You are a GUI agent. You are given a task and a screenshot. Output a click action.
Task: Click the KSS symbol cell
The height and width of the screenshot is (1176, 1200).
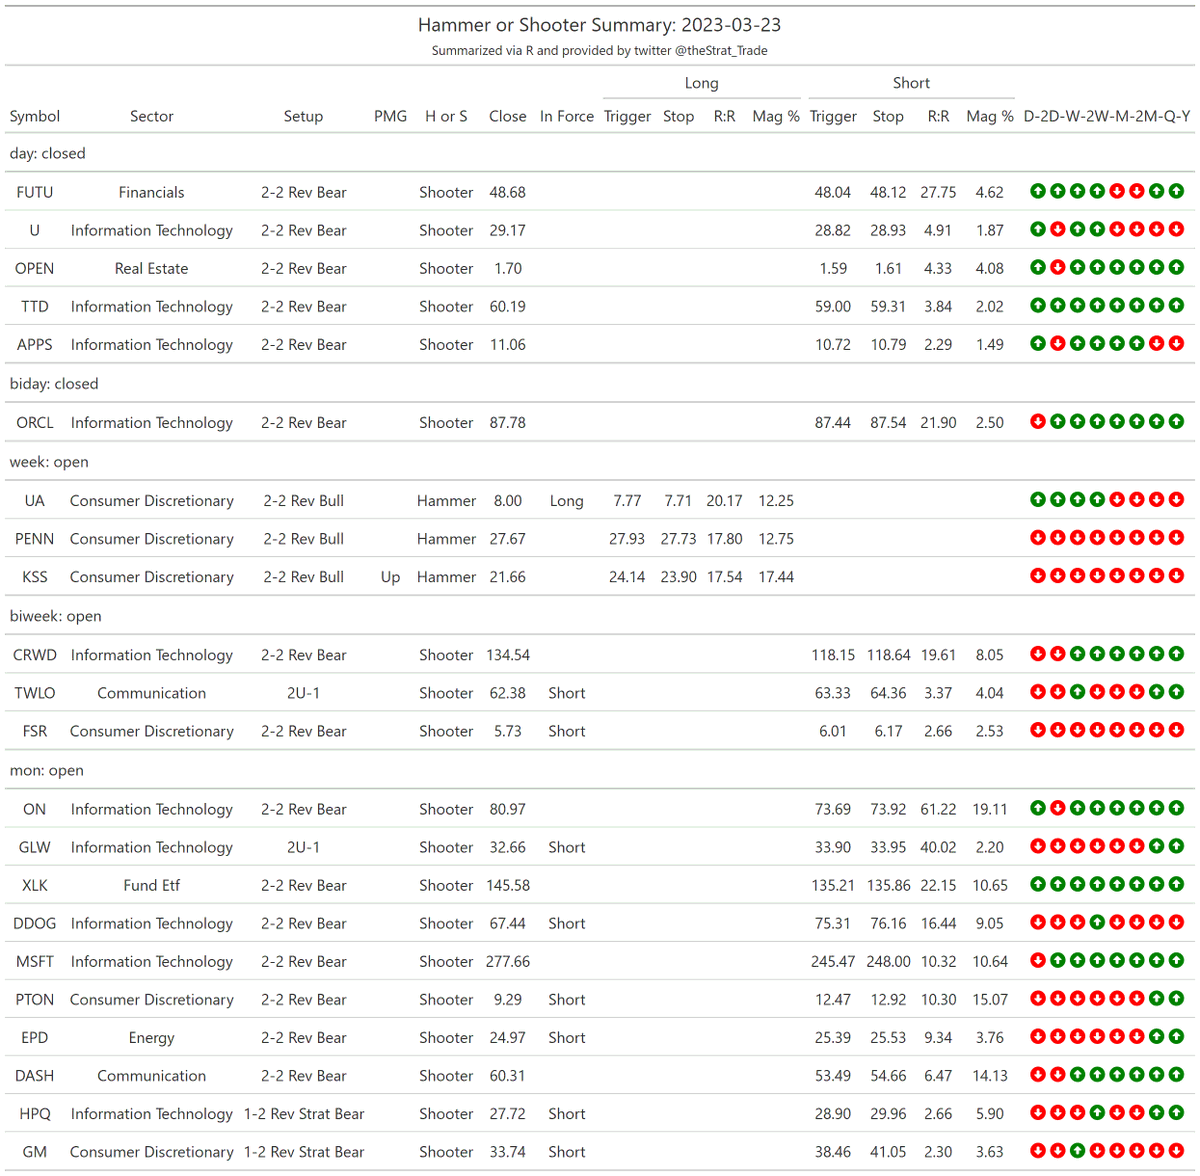(35, 576)
